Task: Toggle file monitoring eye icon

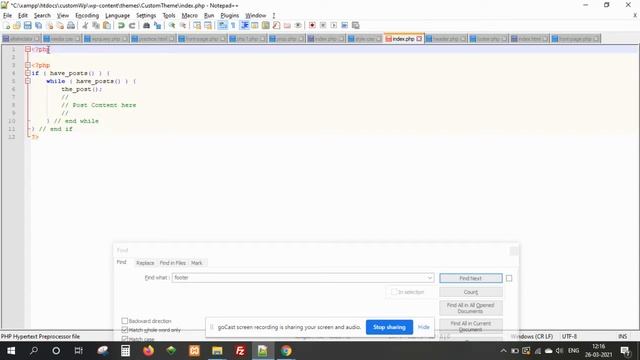Action: click(298, 26)
